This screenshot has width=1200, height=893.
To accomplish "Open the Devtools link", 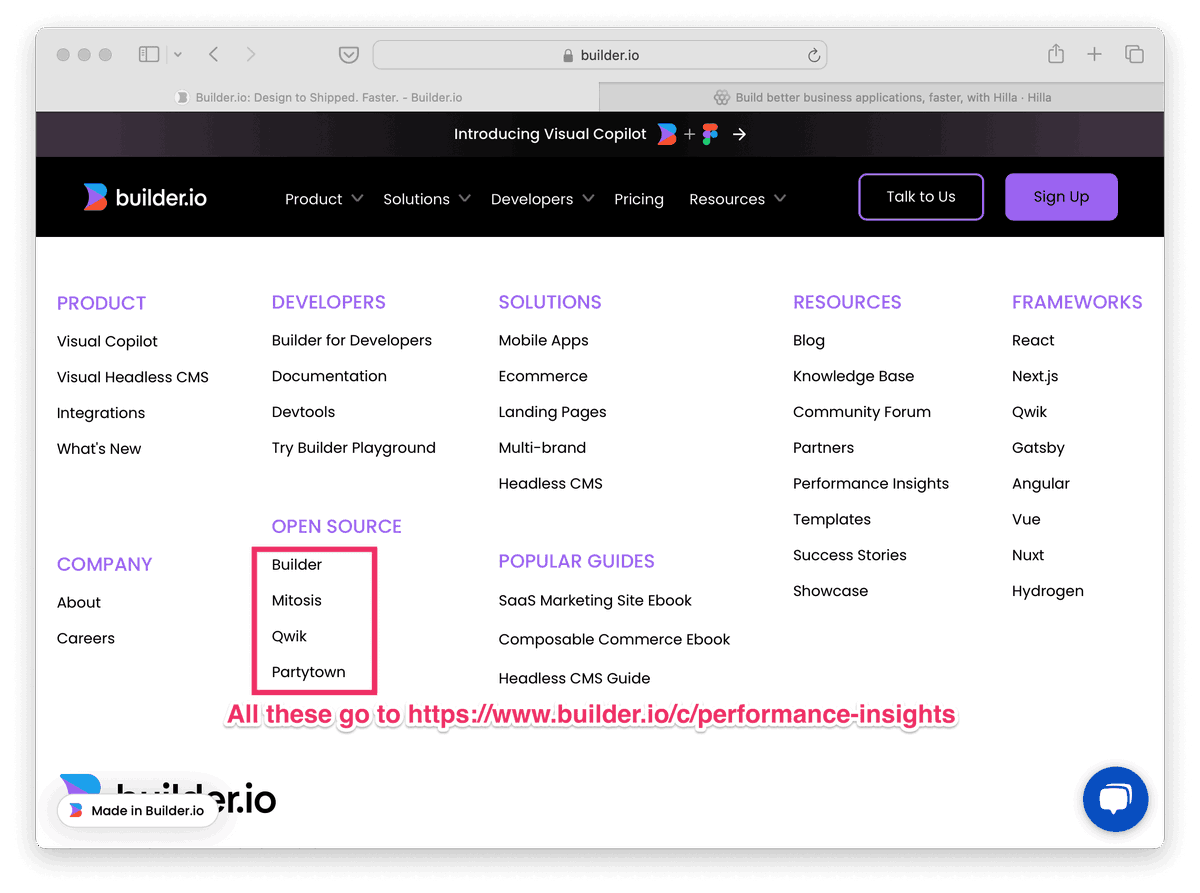I will [303, 412].
